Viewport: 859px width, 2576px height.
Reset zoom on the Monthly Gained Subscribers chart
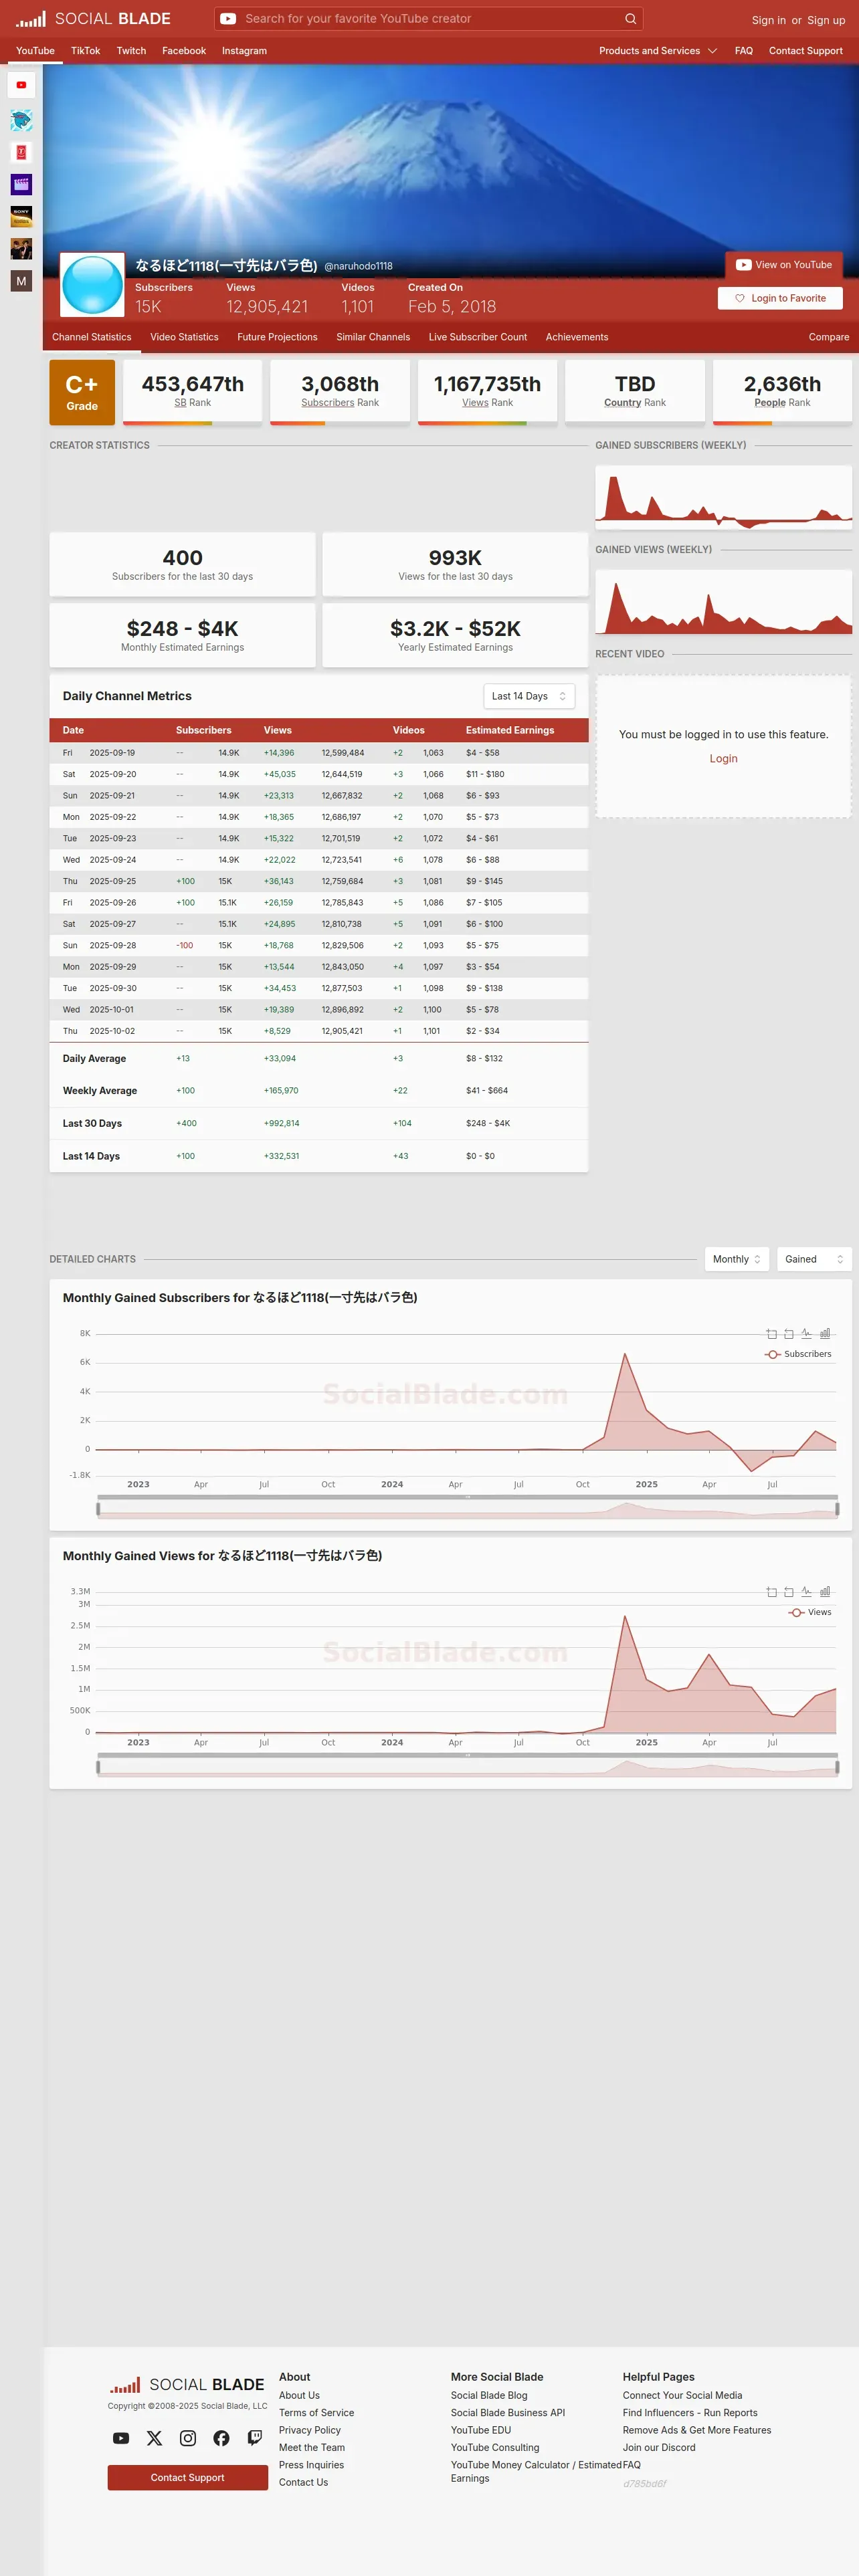789,1334
